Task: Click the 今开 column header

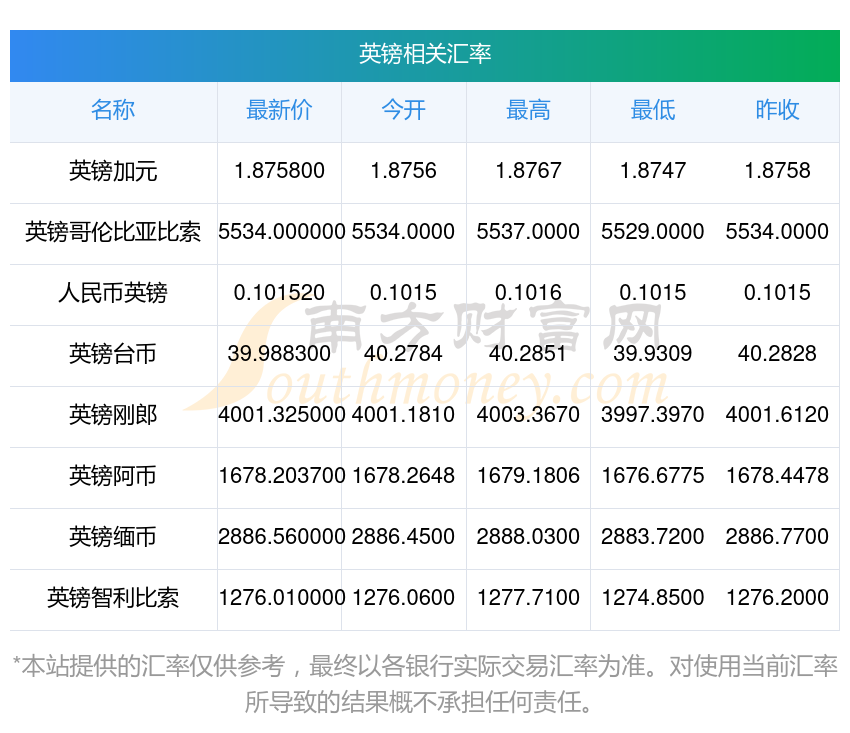Action: point(403,110)
